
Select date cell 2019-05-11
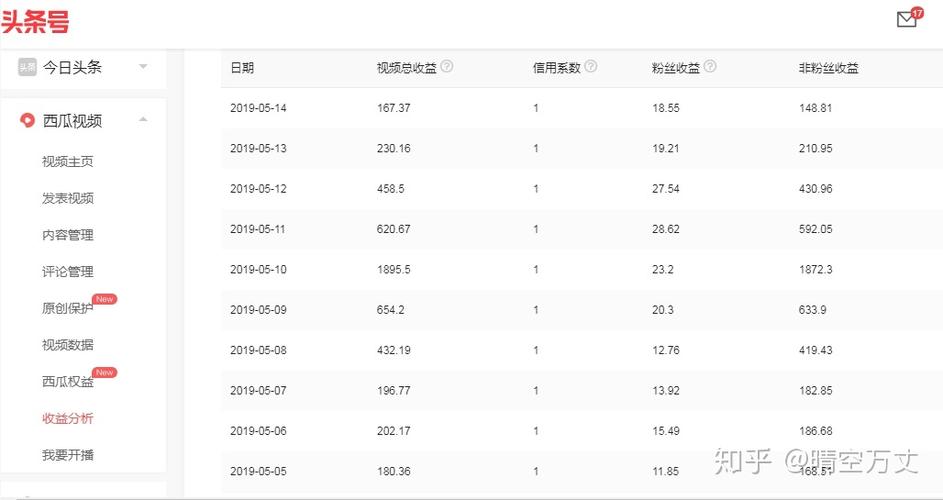tap(259, 229)
